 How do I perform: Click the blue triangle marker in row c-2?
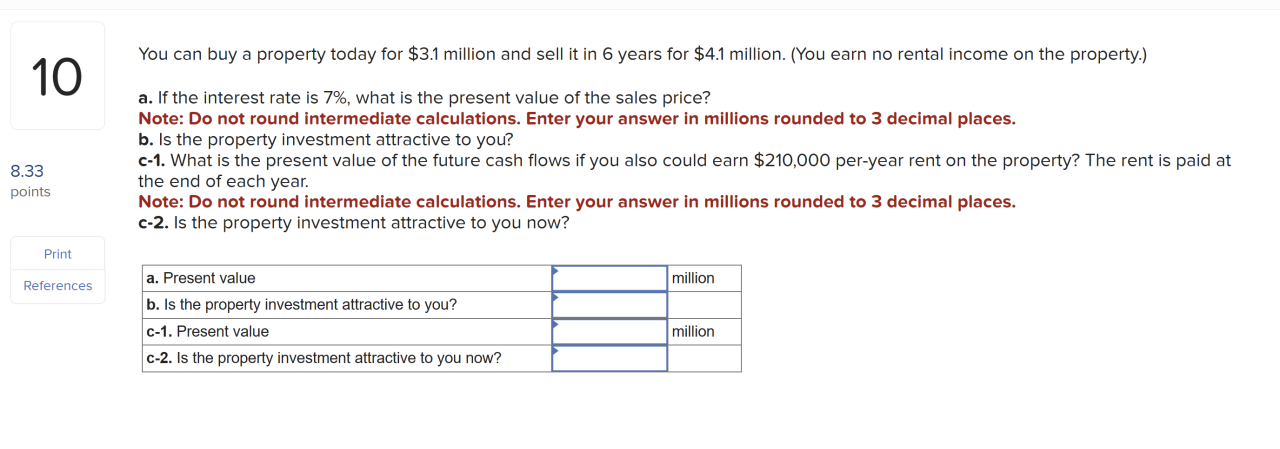(555, 350)
